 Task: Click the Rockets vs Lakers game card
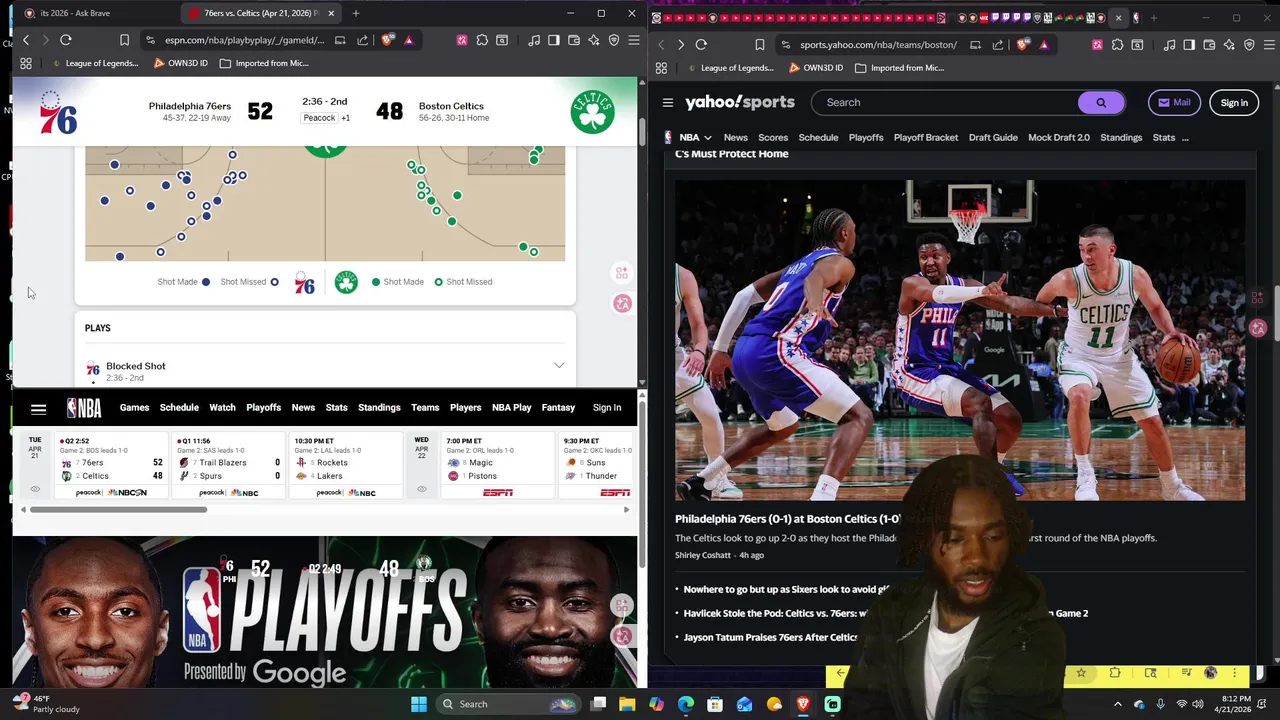(x=345, y=466)
